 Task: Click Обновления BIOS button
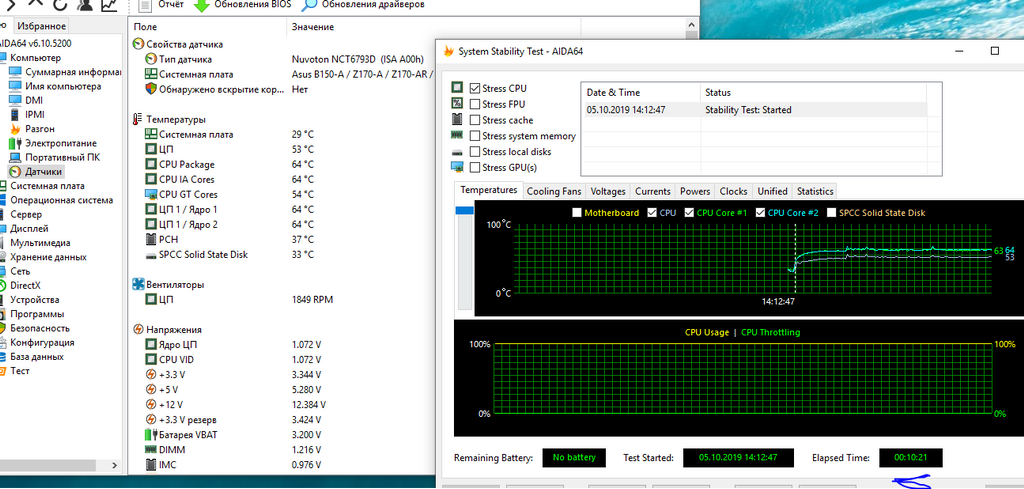(x=242, y=5)
